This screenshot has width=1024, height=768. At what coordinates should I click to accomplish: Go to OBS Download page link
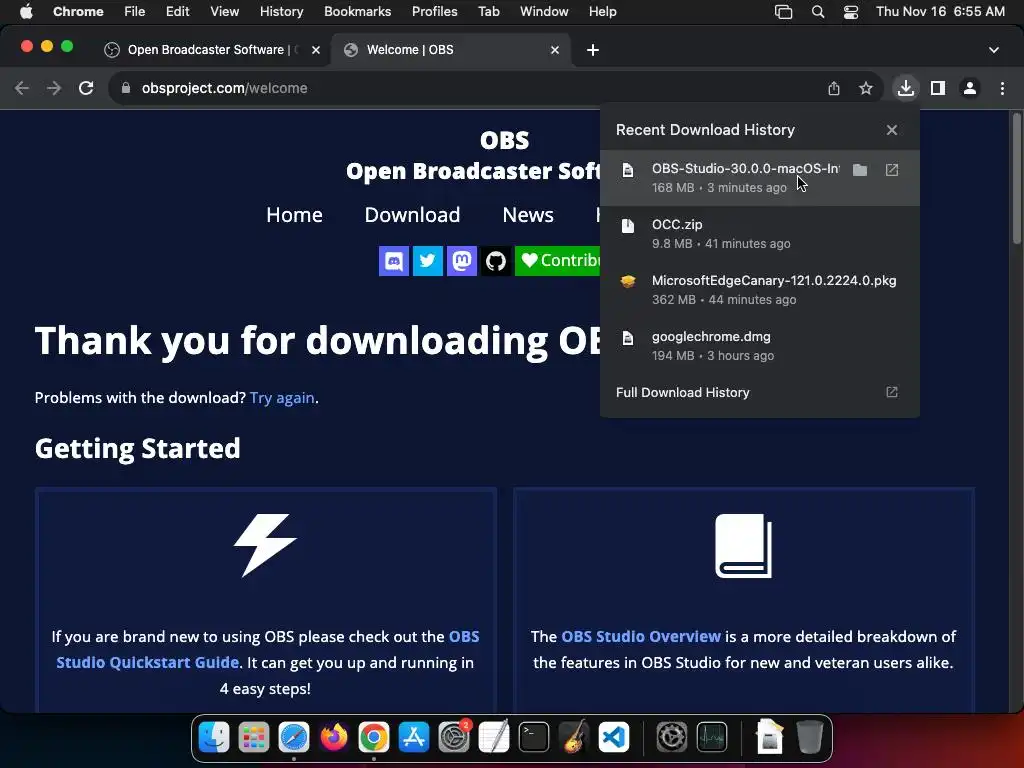tap(412, 215)
